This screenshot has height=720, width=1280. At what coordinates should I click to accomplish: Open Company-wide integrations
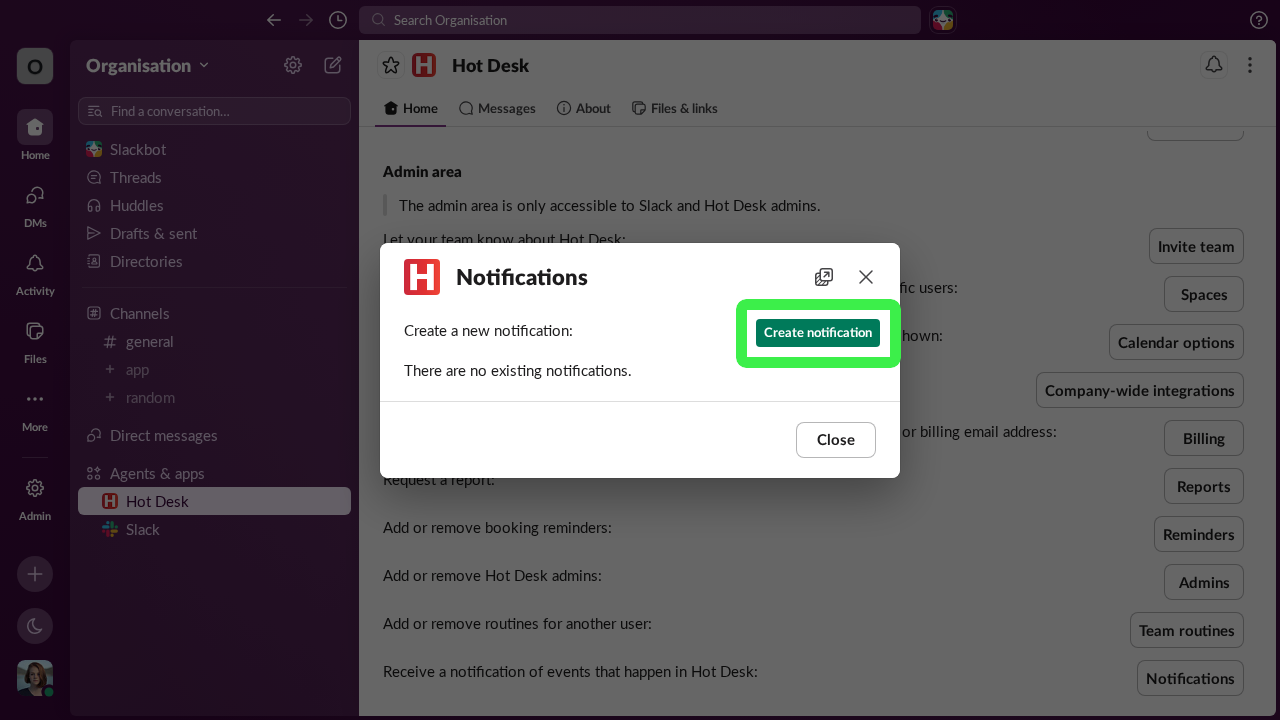point(1140,390)
